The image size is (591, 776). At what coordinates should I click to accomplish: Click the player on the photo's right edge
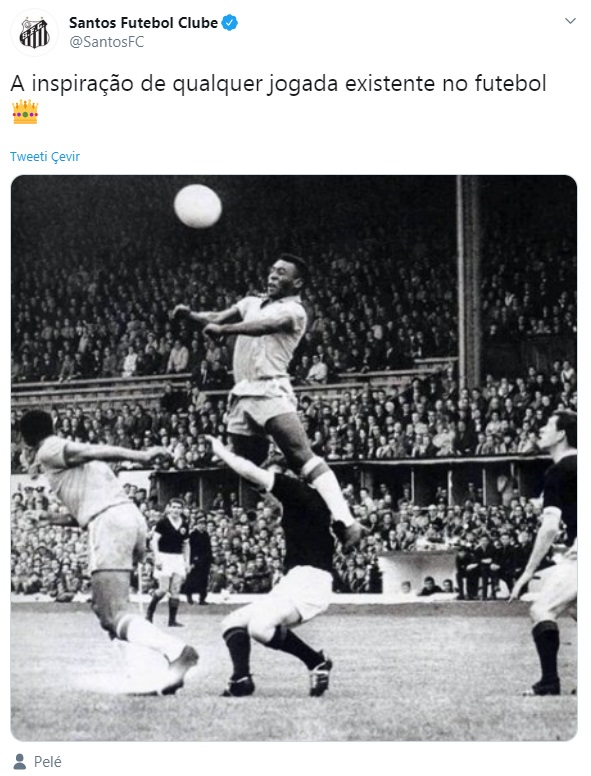(x=547, y=552)
